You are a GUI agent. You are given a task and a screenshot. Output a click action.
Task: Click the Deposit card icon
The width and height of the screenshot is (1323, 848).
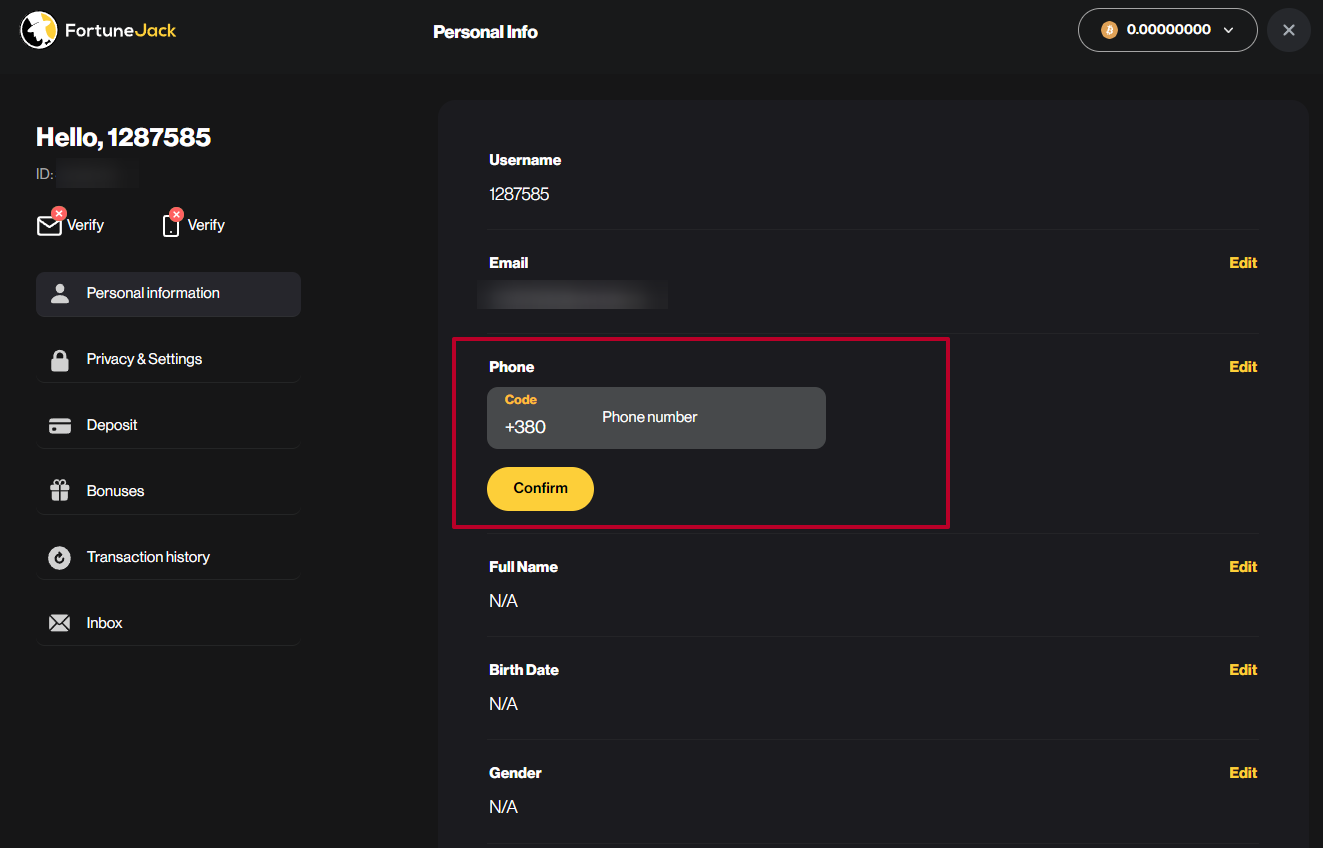60,426
